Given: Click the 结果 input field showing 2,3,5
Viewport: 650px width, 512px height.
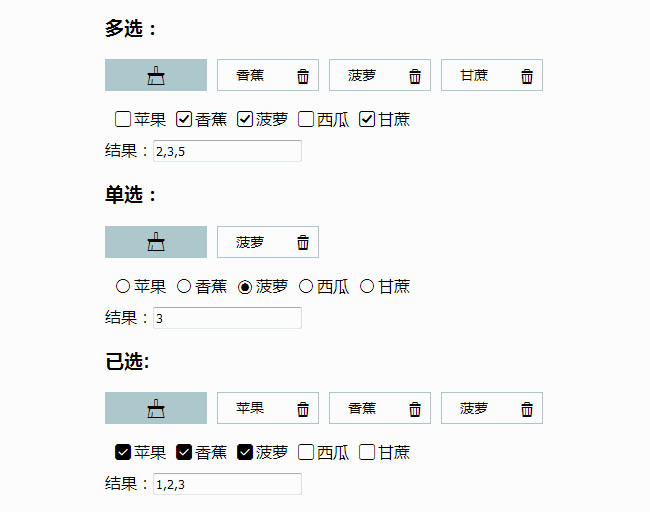Looking at the screenshot, I should (227, 151).
